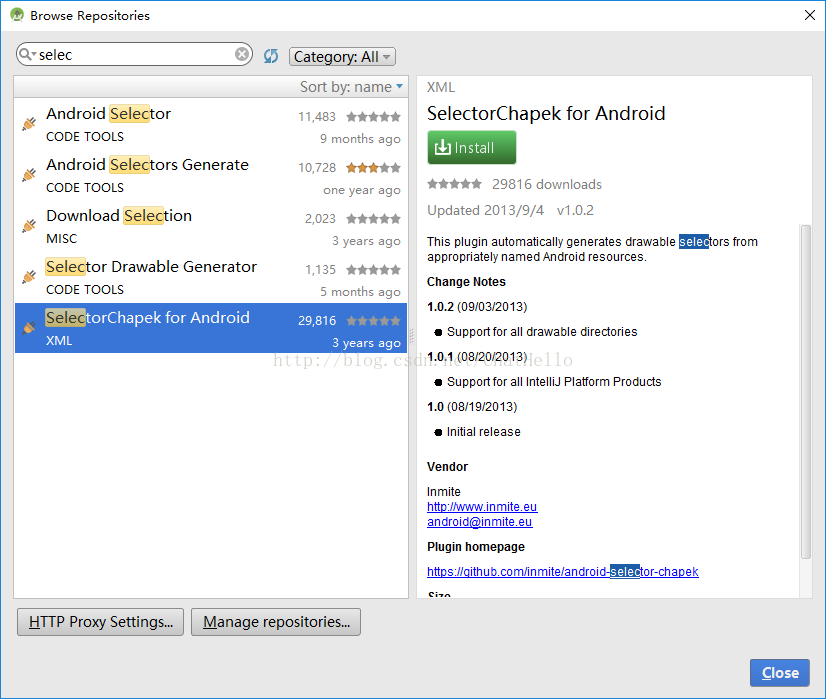
Task: Click the '29816 downloads' text
Action: (x=547, y=184)
